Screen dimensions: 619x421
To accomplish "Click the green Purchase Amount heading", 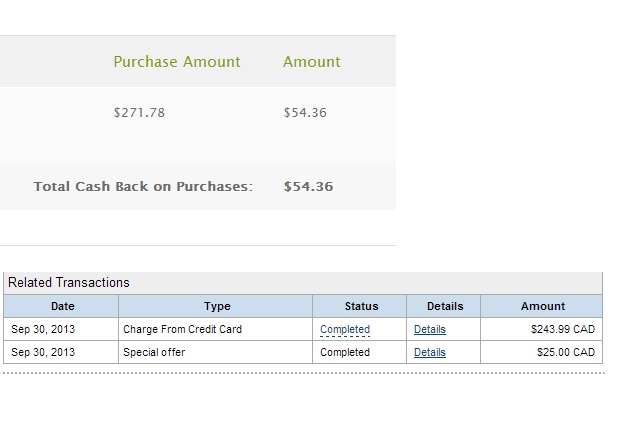I will [176, 62].
